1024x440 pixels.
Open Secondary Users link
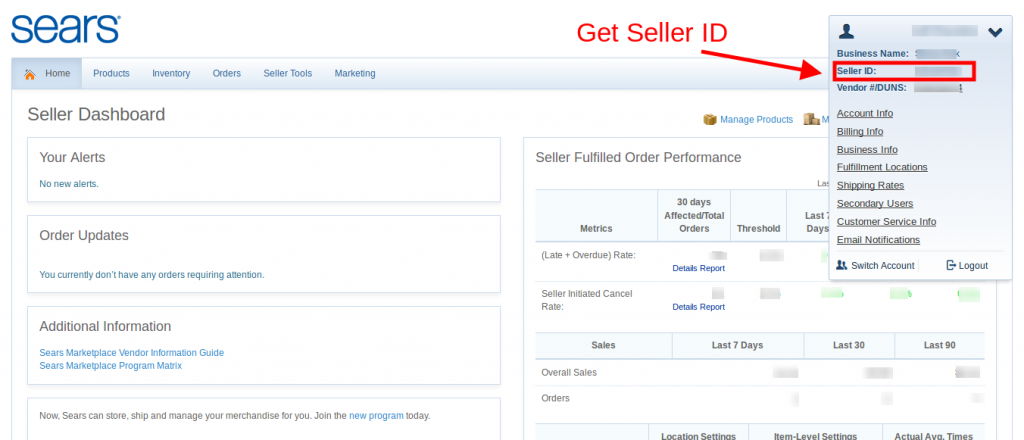(x=875, y=204)
